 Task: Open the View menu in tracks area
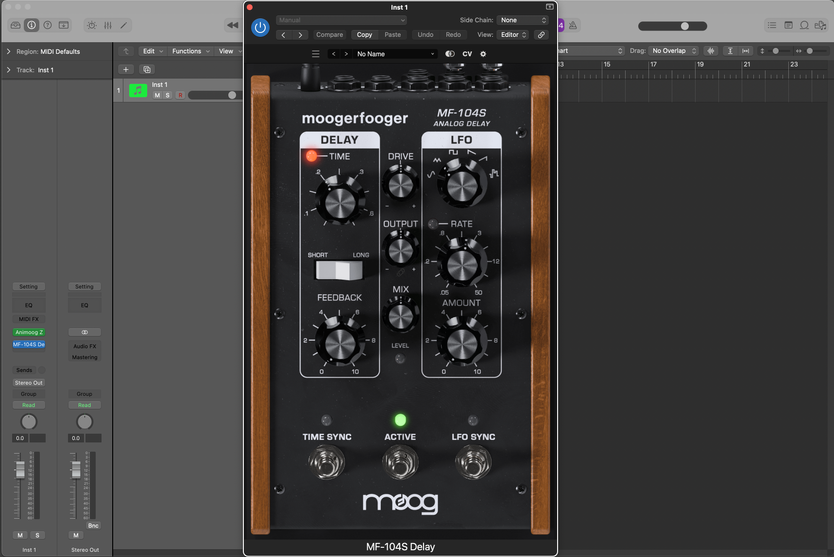click(229, 51)
